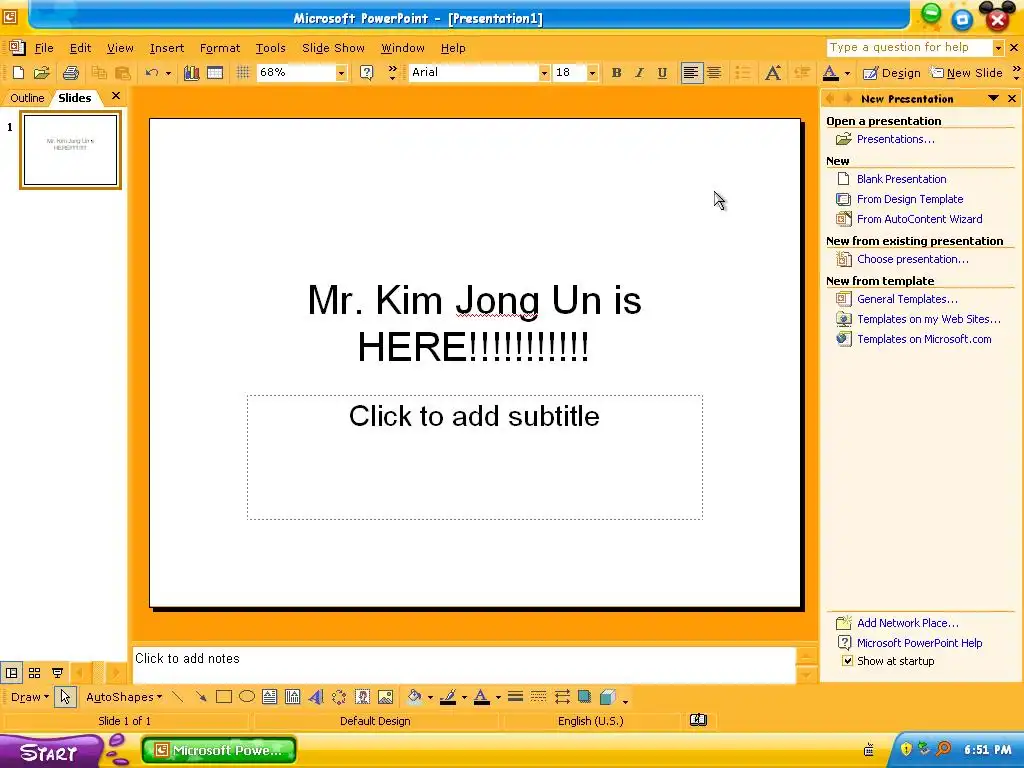Select Objects arrow tool
Screen dimensions: 1024x768
(65, 697)
